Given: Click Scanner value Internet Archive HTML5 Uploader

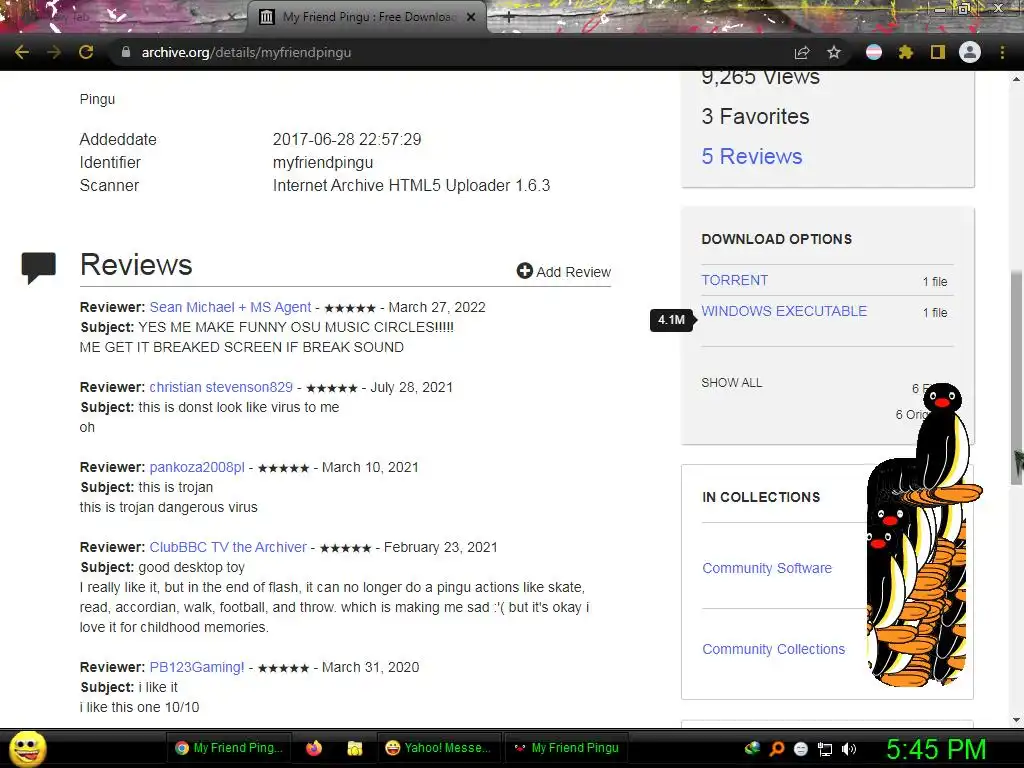Looking at the screenshot, I should (411, 185).
